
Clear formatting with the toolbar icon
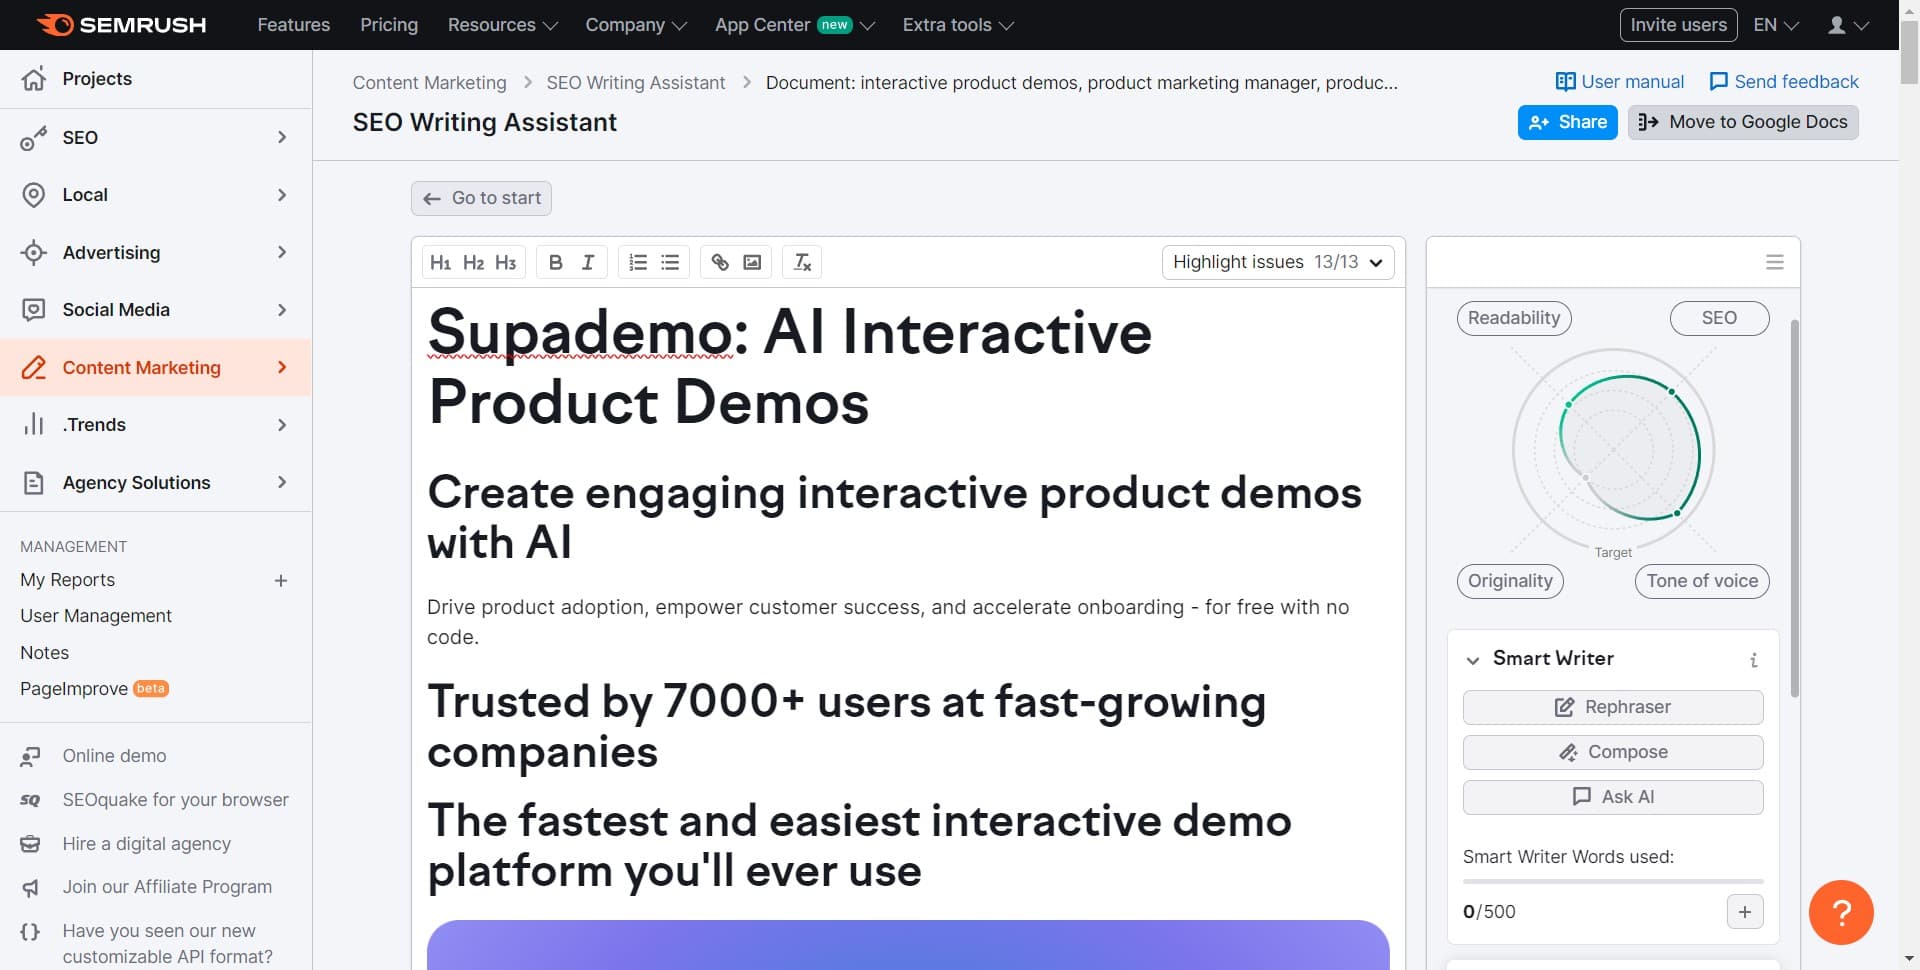click(x=801, y=262)
